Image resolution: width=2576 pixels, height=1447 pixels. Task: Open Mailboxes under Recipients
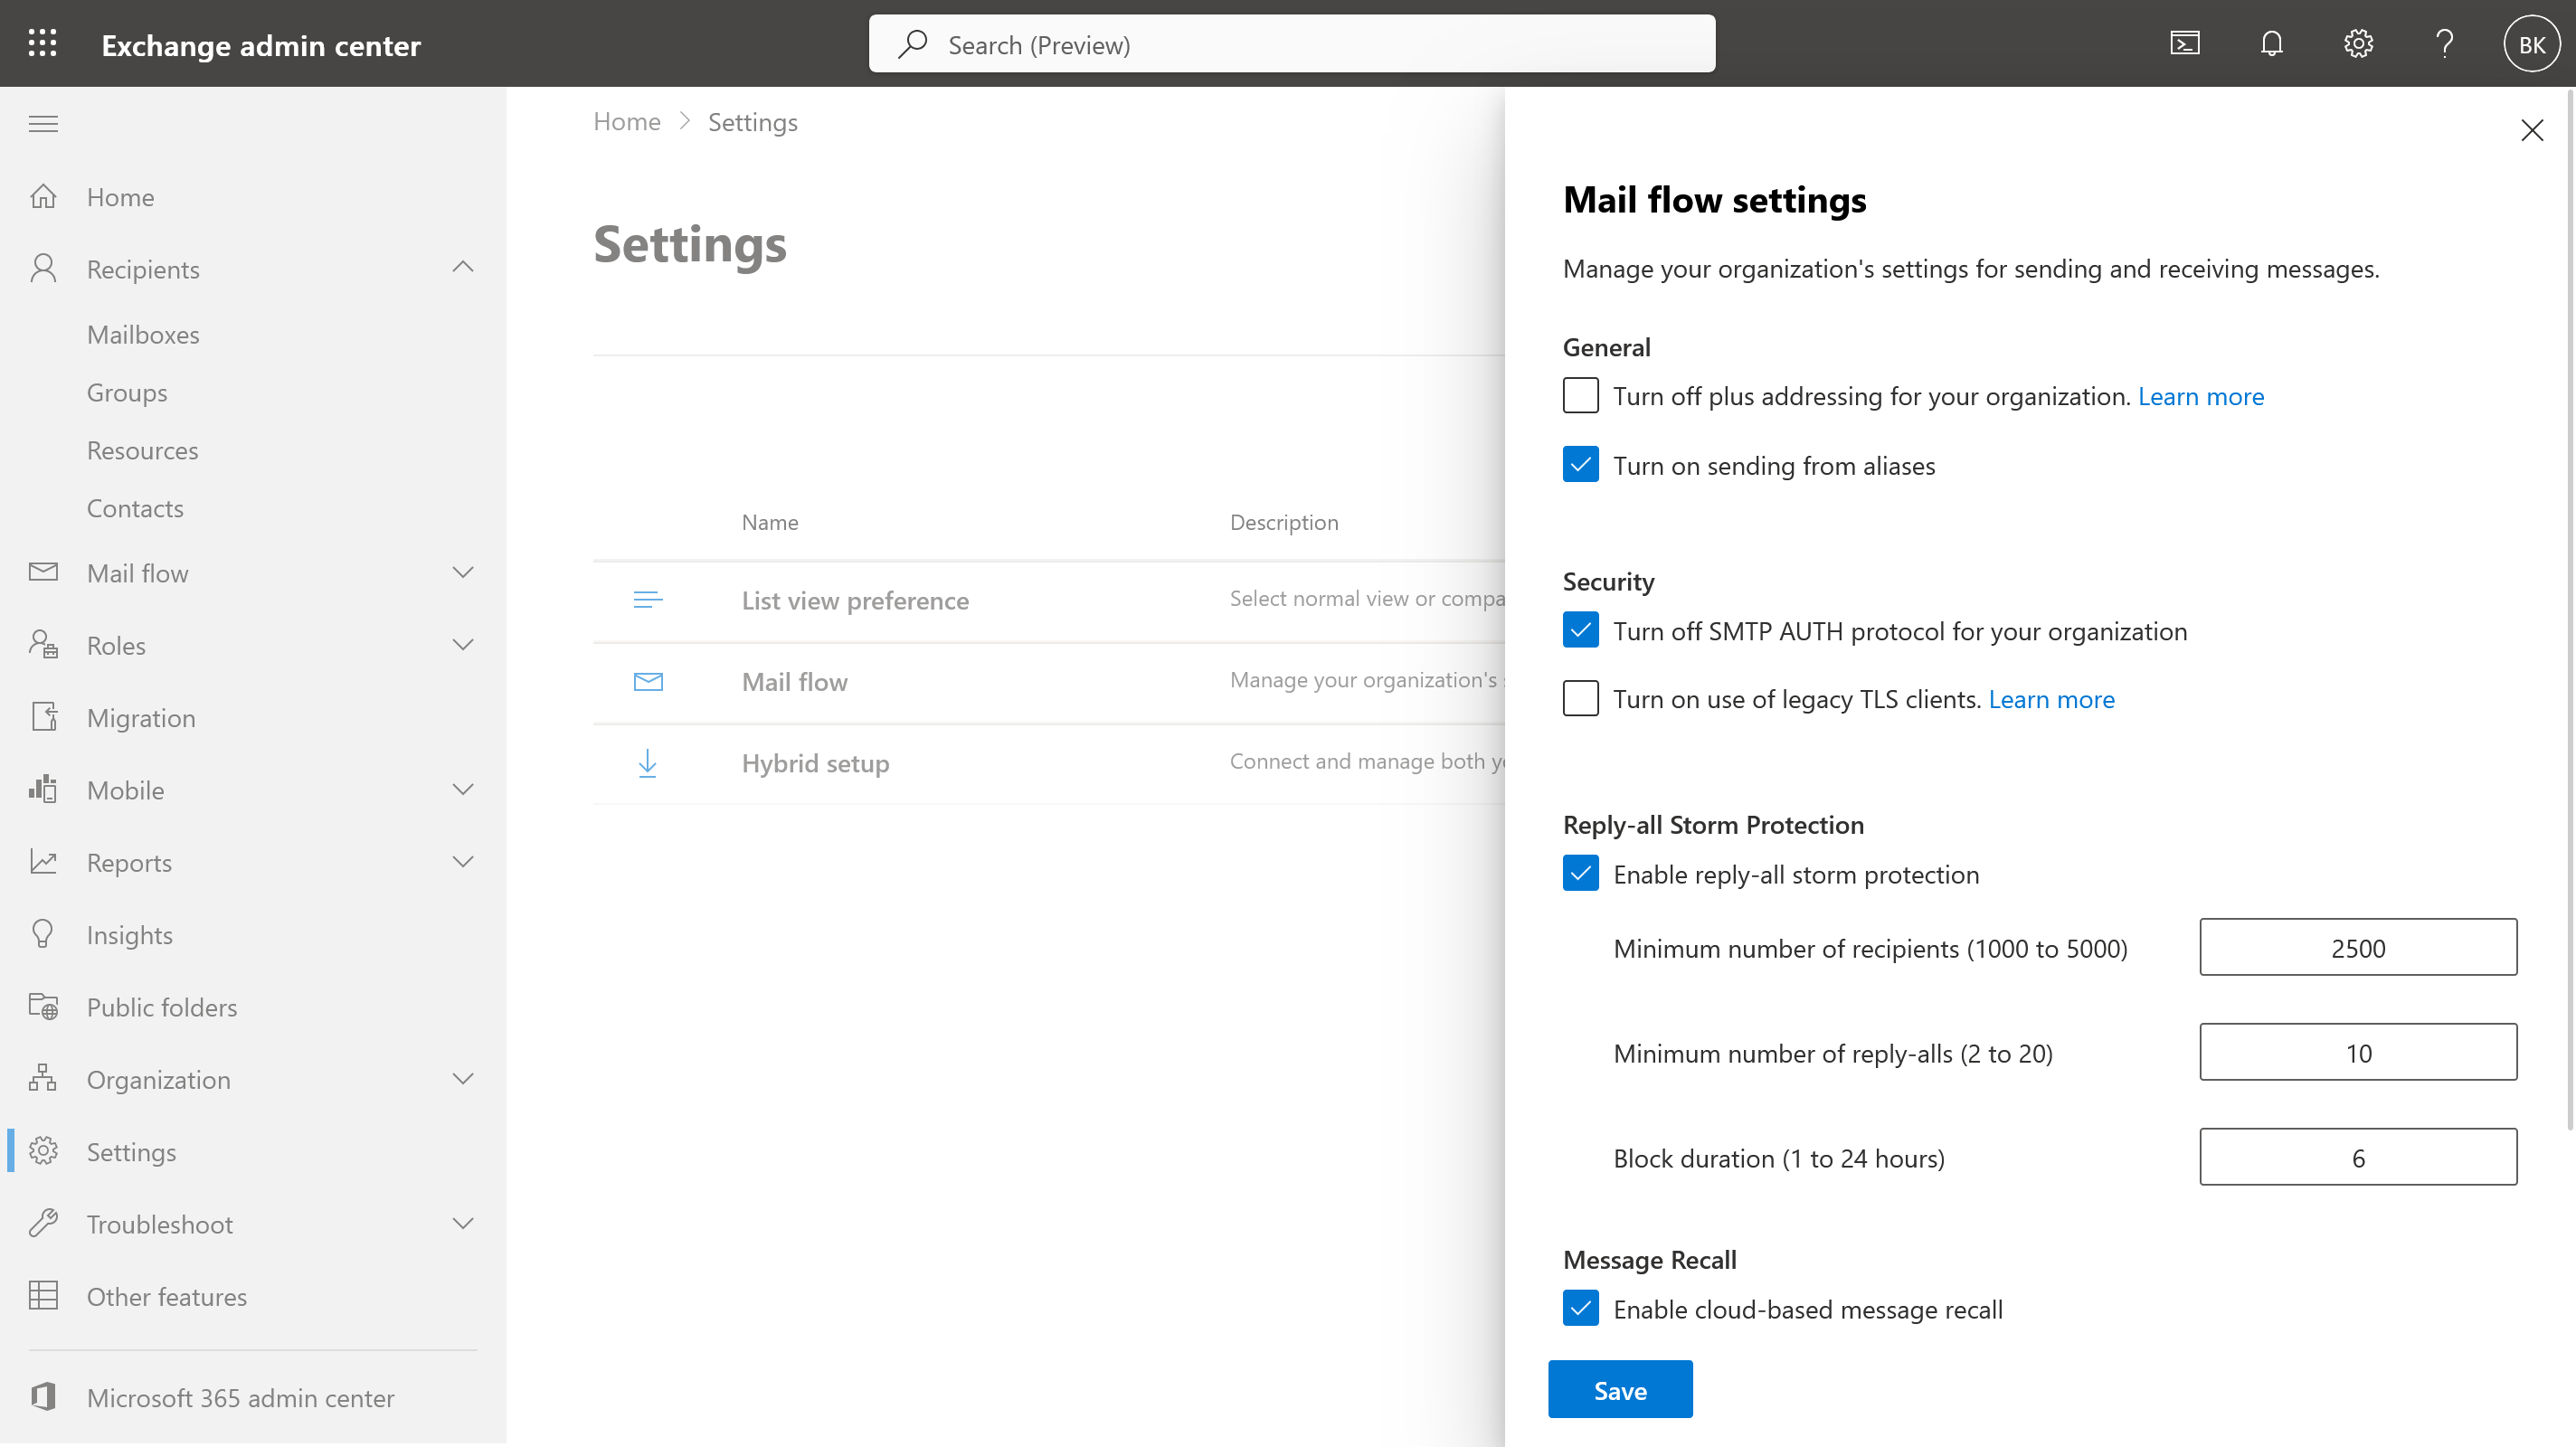tap(143, 334)
